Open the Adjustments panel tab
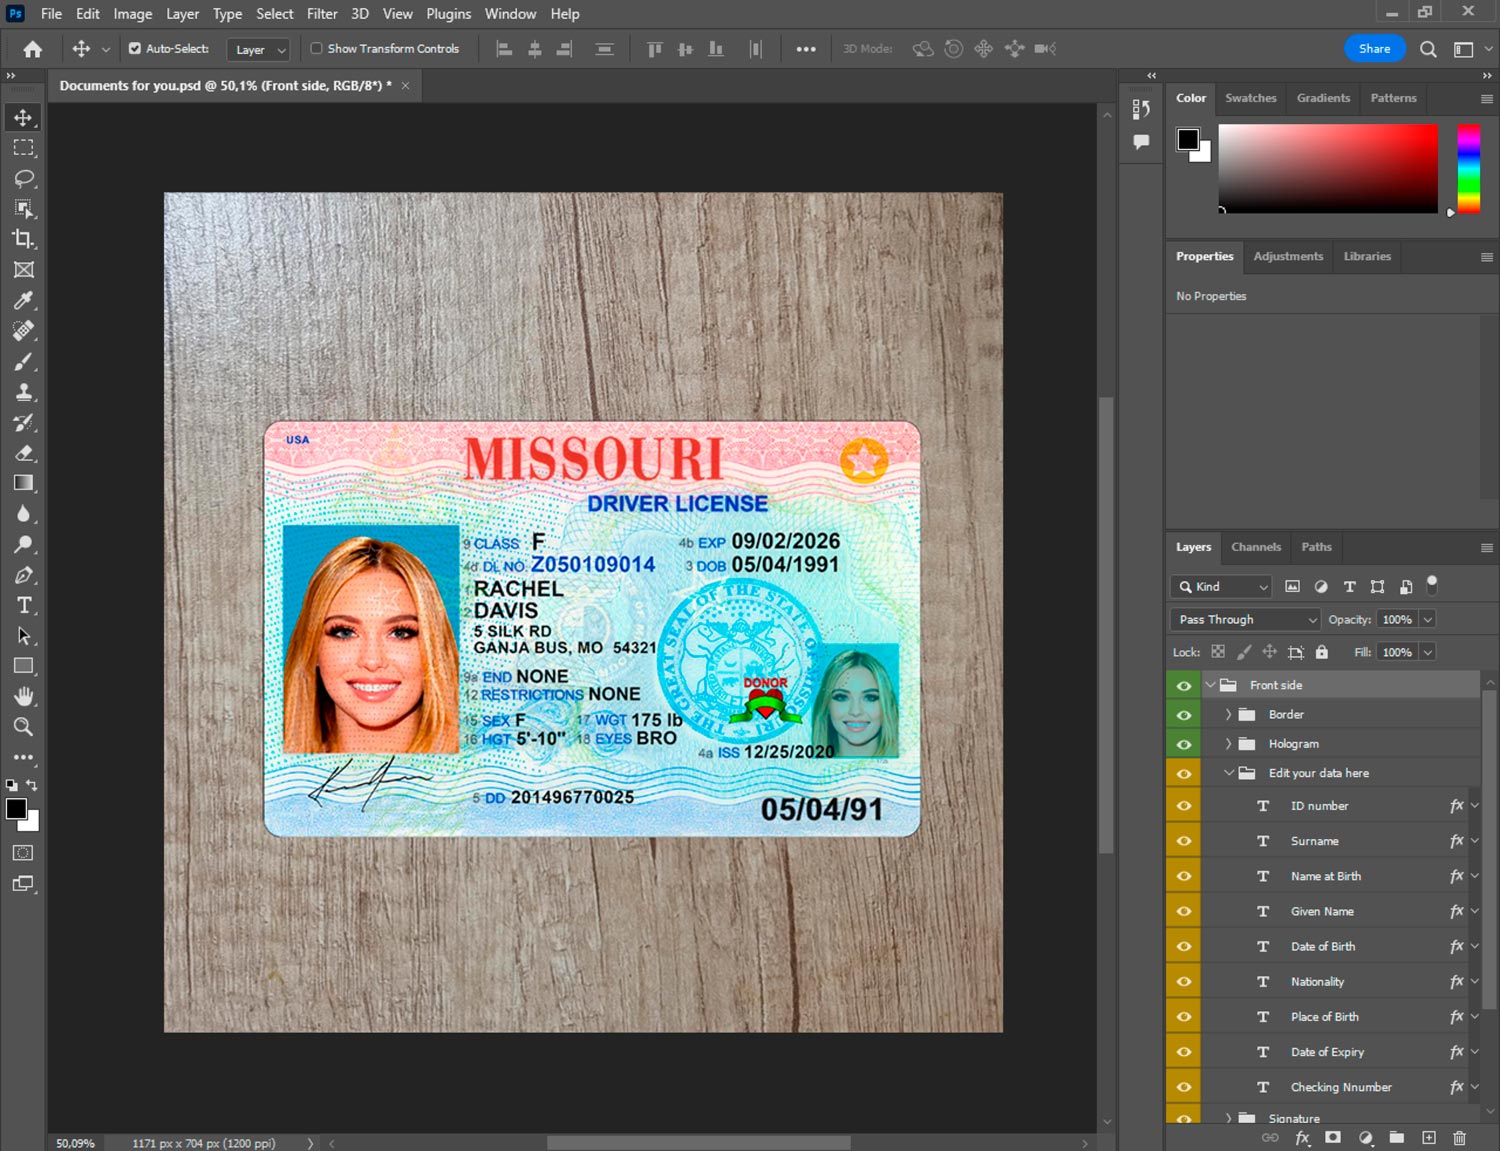The height and width of the screenshot is (1151, 1500). (x=1287, y=256)
